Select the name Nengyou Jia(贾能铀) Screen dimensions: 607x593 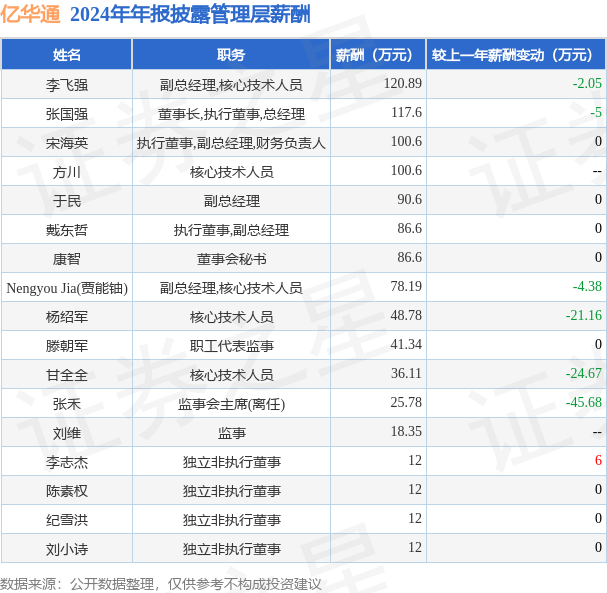(x=67, y=288)
